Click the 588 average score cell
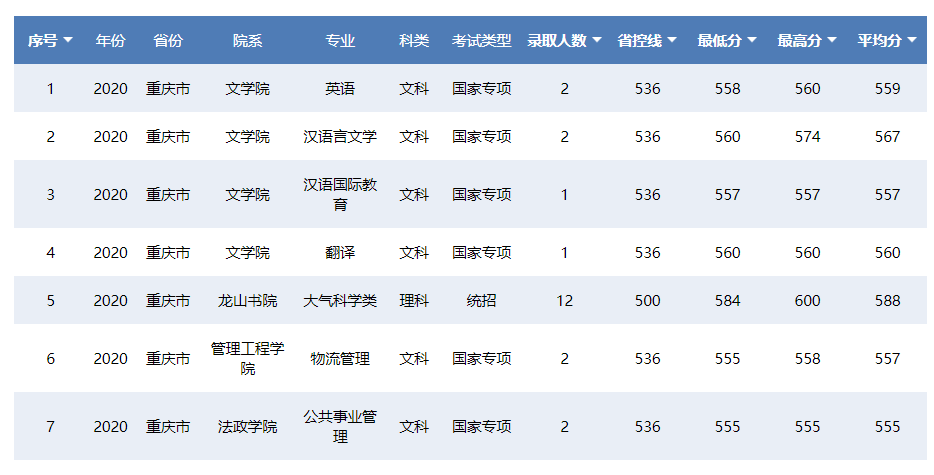Screen dimensions: 934x475 [x=888, y=301]
